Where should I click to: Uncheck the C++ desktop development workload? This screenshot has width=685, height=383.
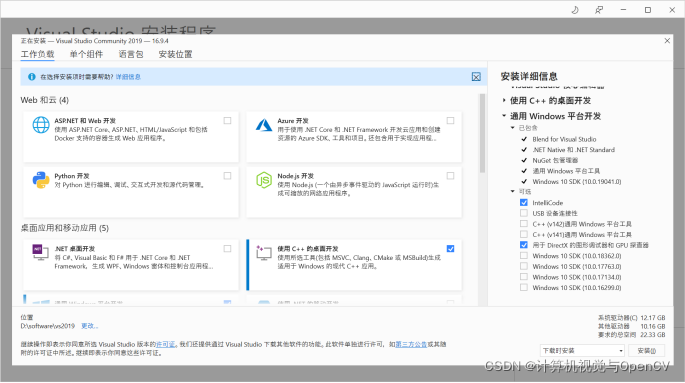coord(450,248)
